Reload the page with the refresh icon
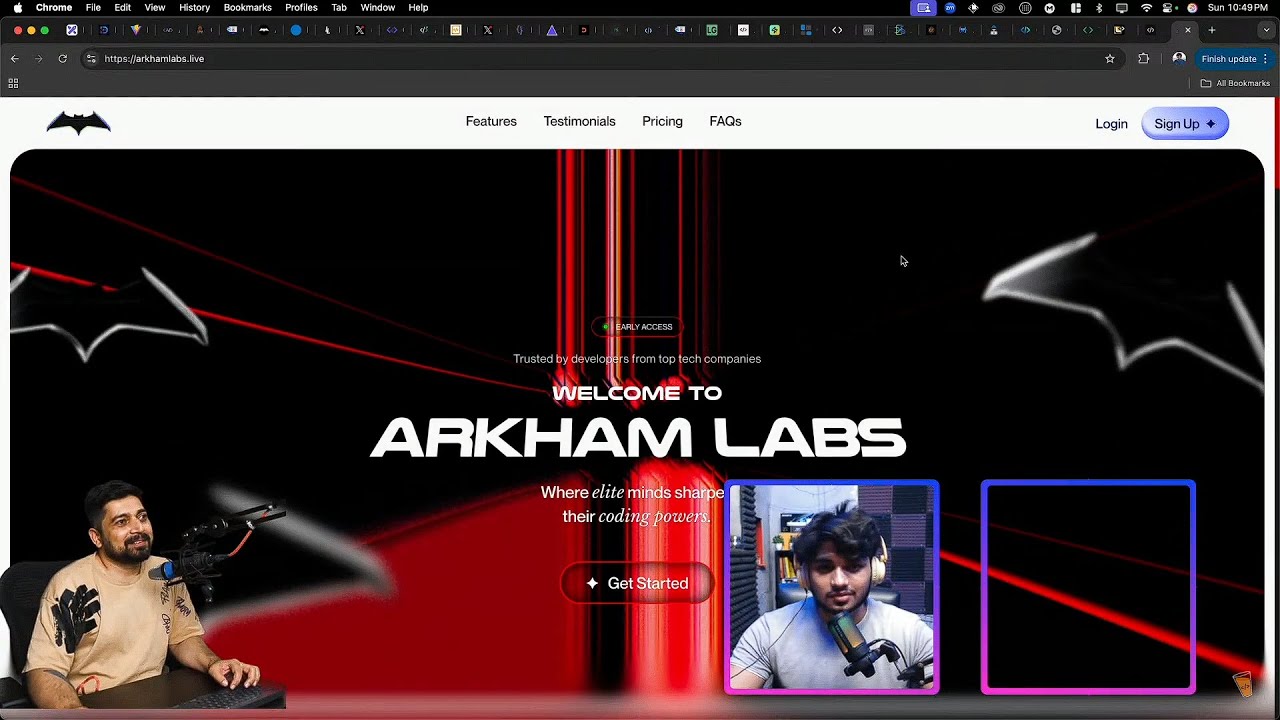The width and height of the screenshot is (1280, 720). (x=62, y=59)
